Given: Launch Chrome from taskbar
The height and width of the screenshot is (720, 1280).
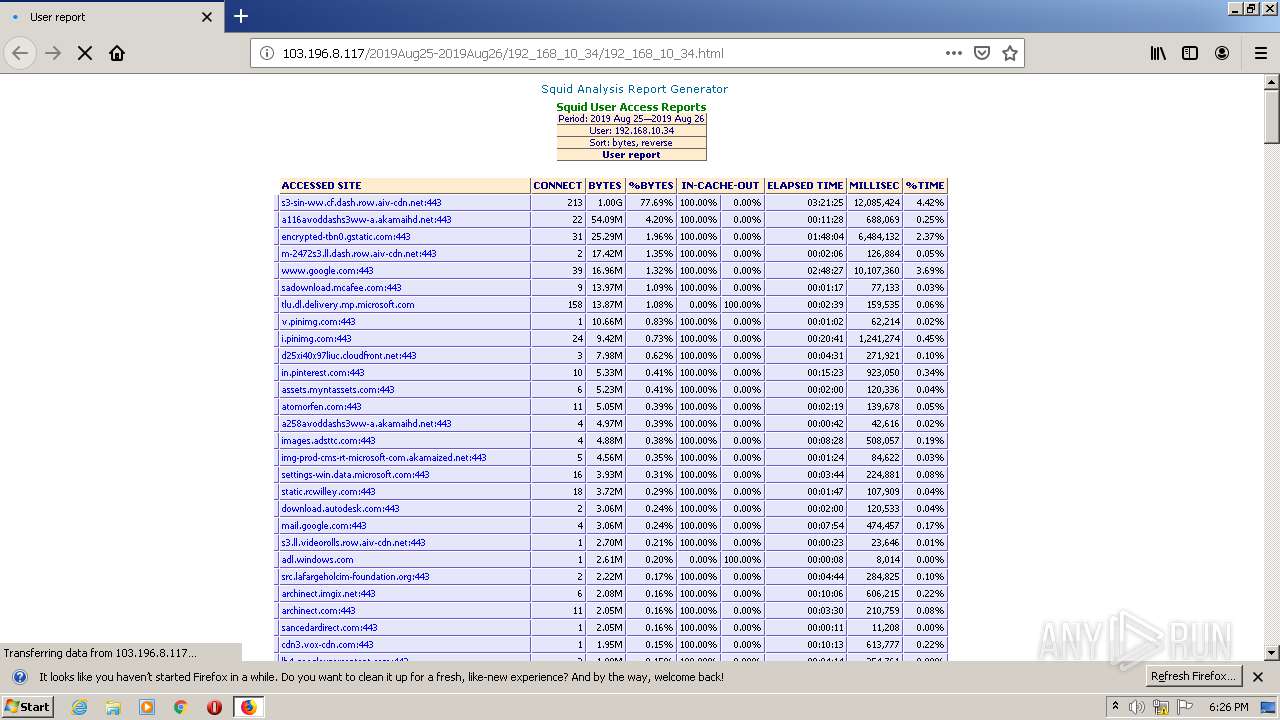Looking at the screenshot, I should tap(181, 707).
